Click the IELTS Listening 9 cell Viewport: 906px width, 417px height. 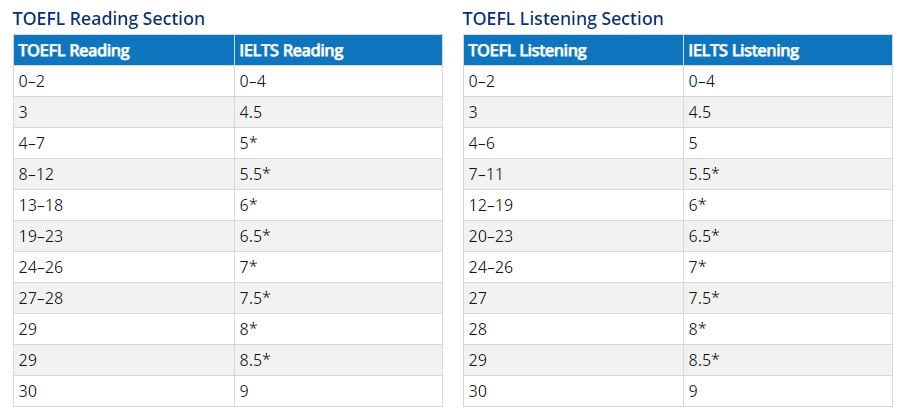pyautogui.click(x=788, y=392)
